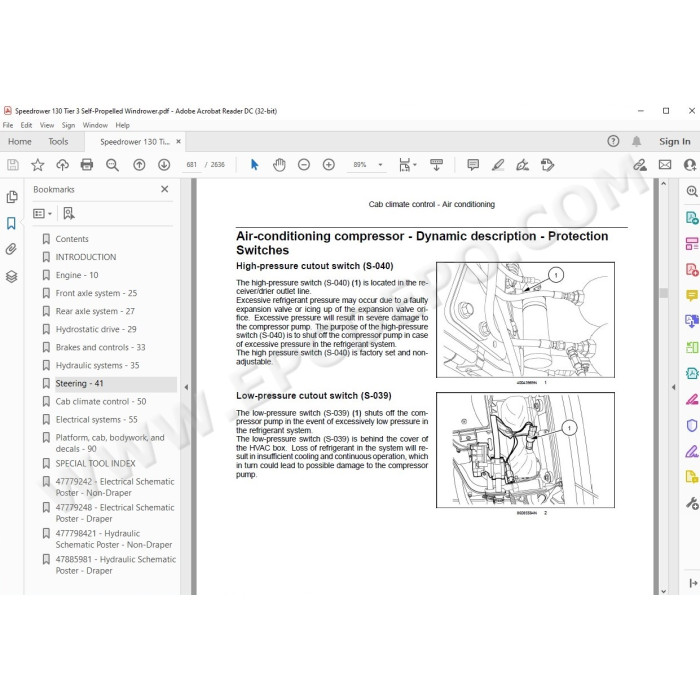Expand right pane with arrow icon
The height and width of the screenshot is (700, 700).
[x=693, y=583]
